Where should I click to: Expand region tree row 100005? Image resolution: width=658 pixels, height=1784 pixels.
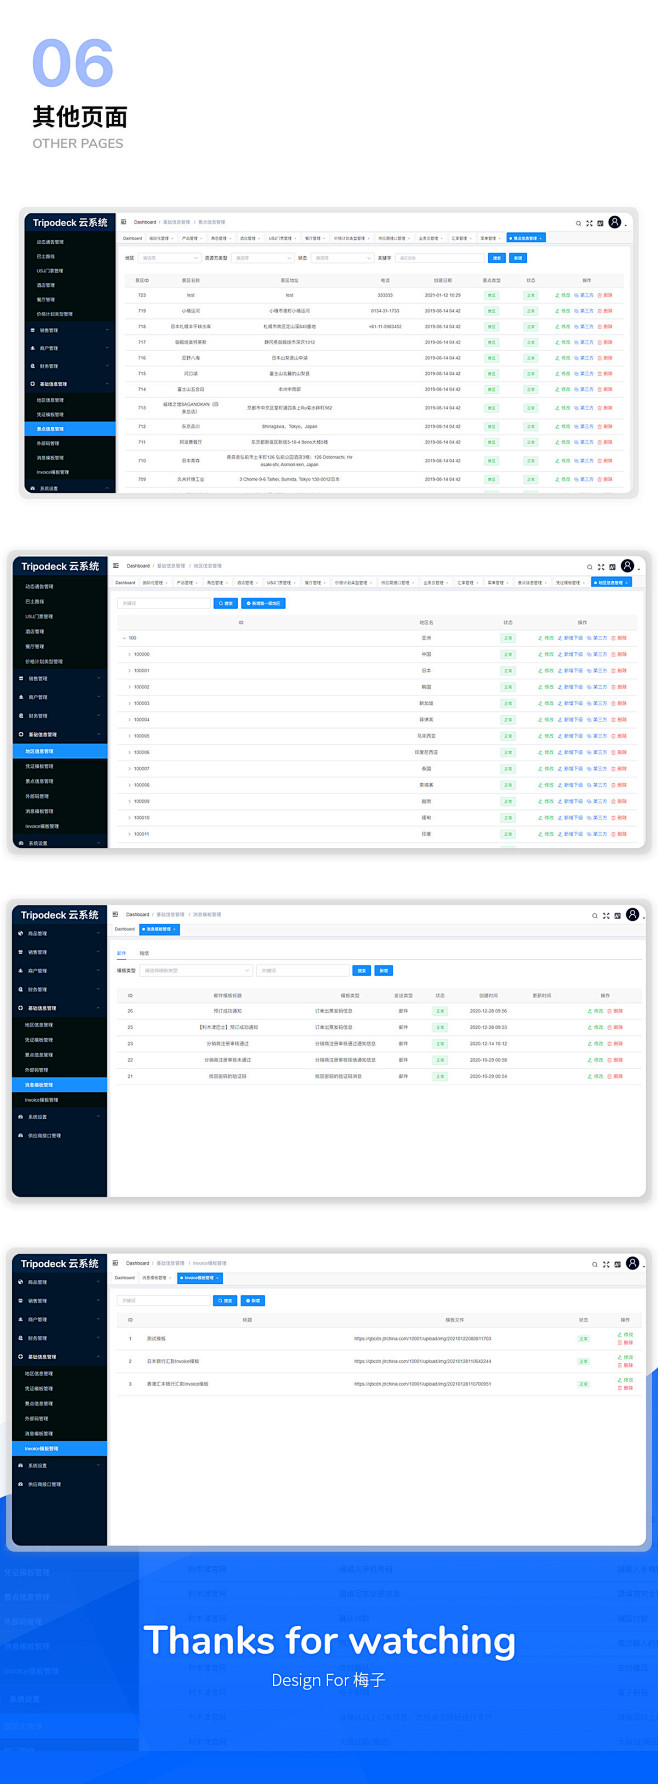tap(130, 736)
